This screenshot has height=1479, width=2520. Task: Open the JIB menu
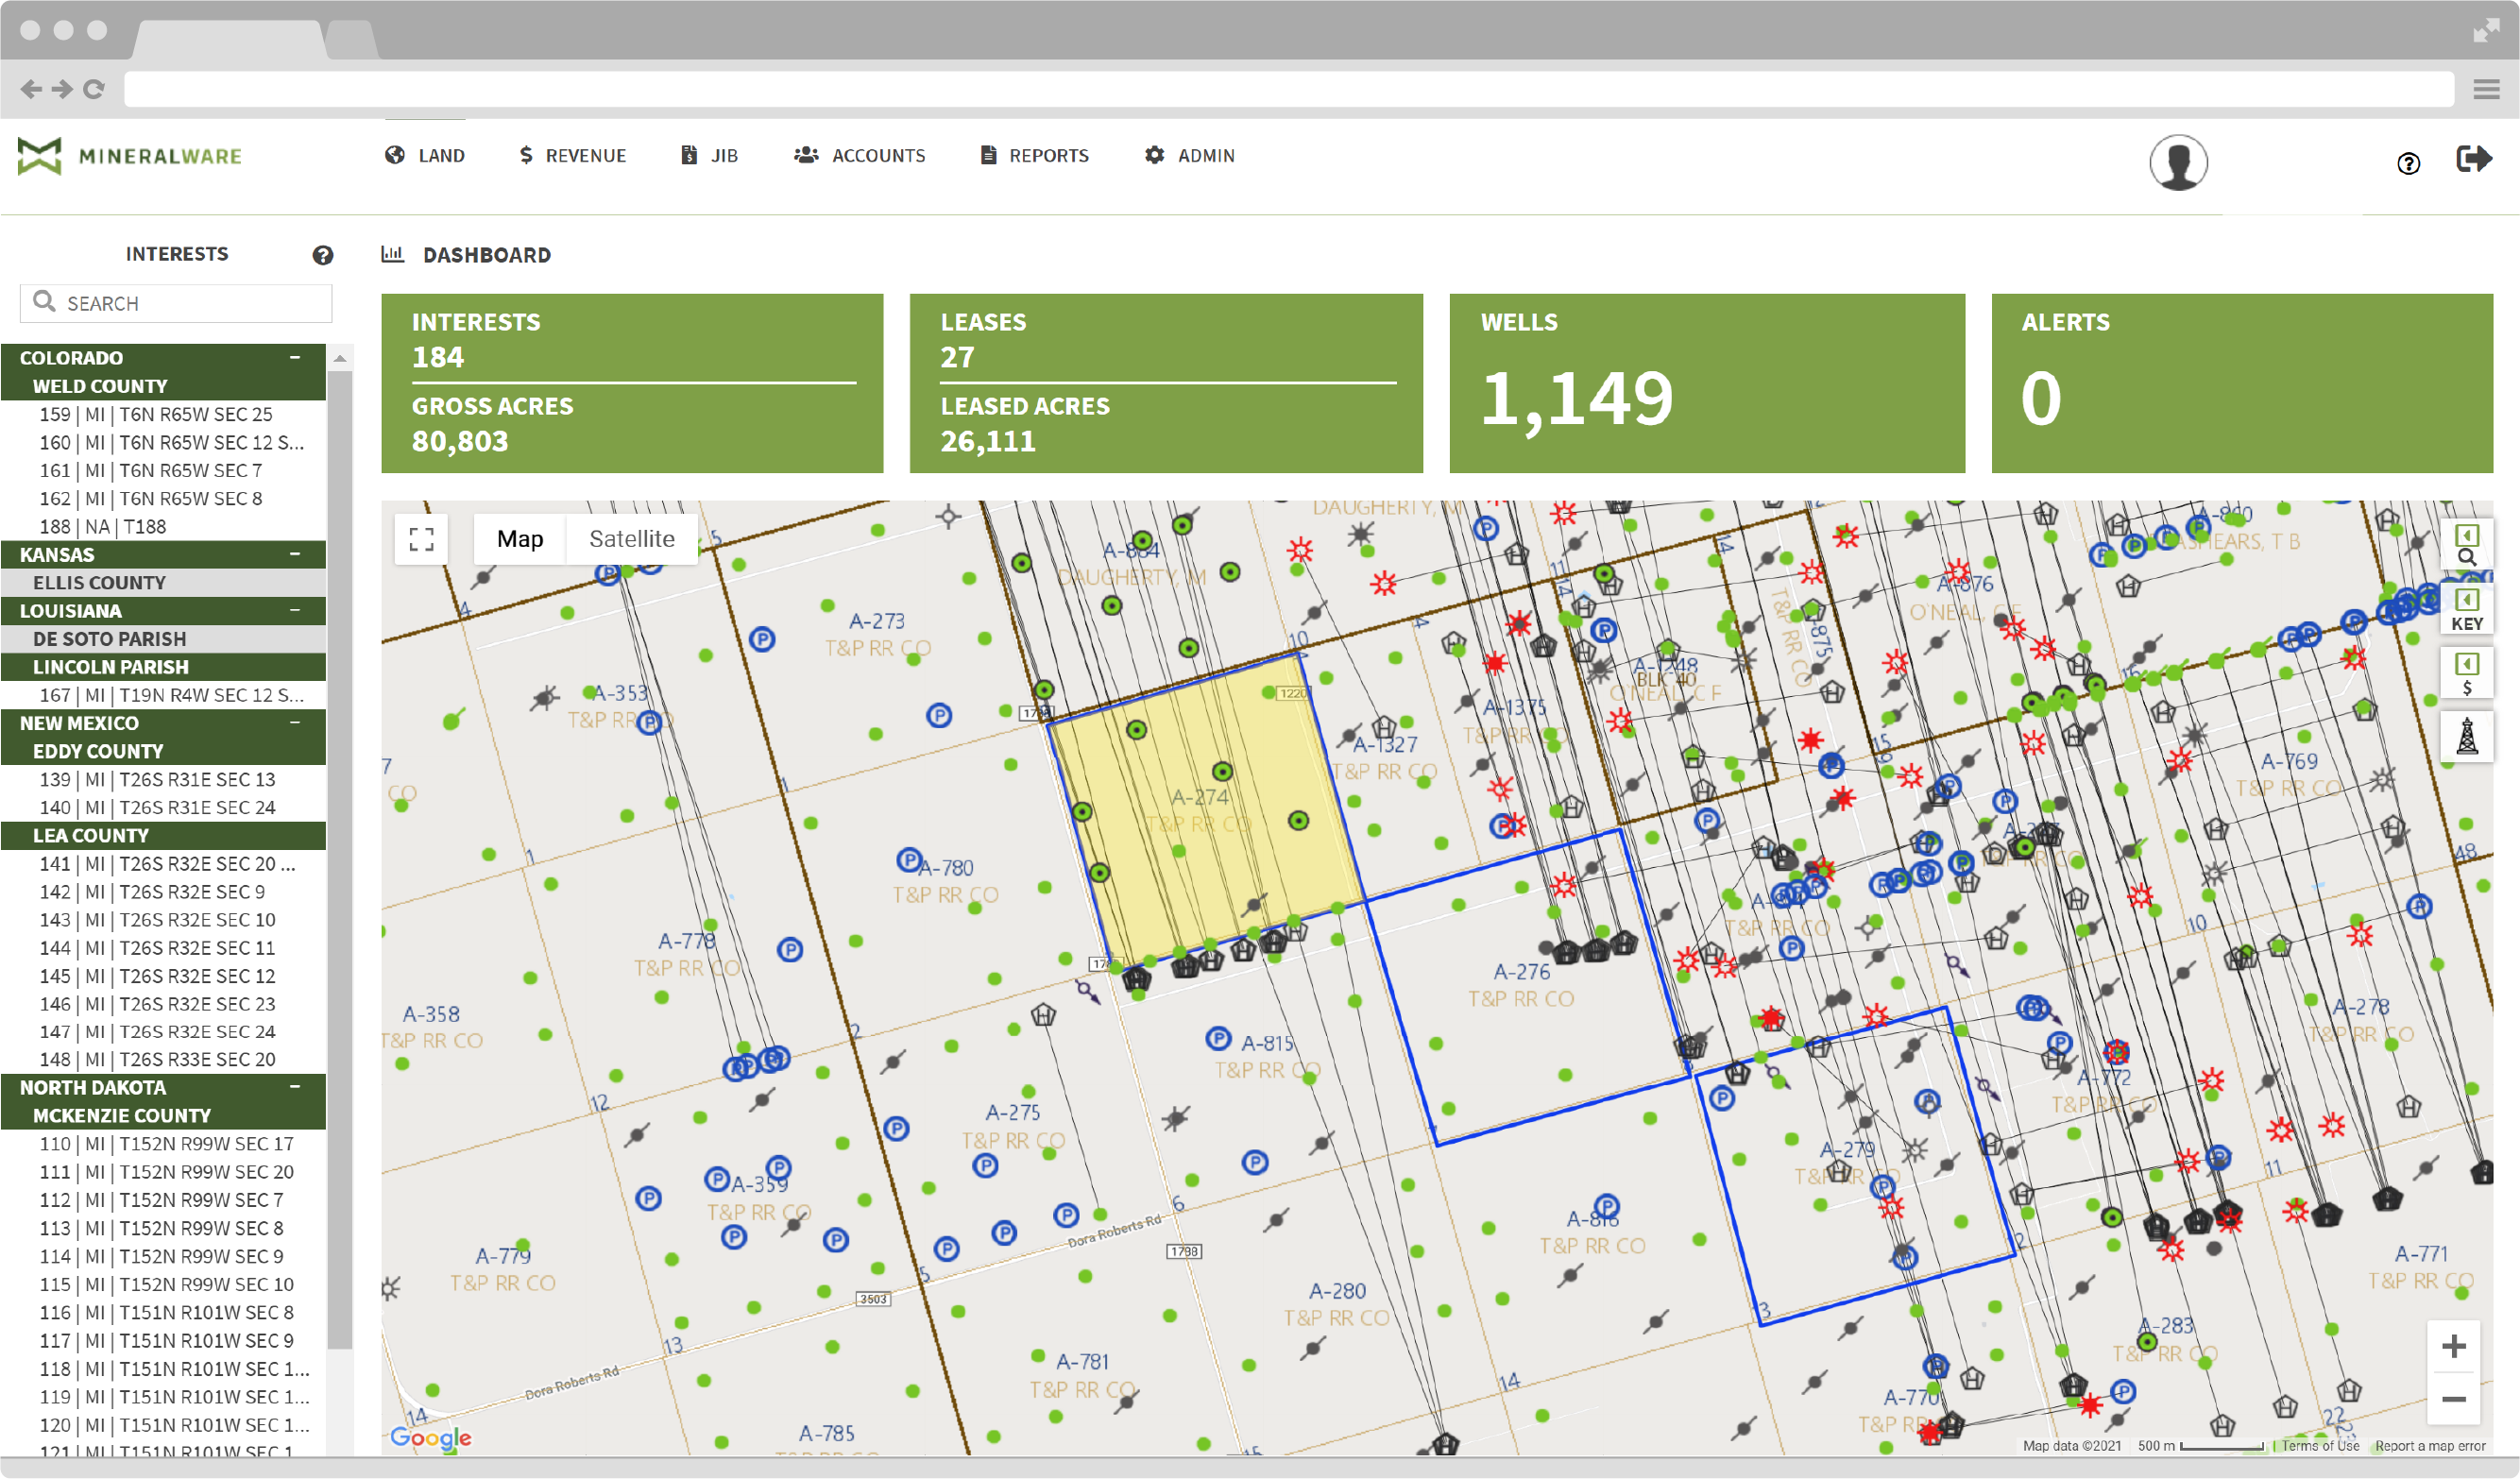click(709, 155)
